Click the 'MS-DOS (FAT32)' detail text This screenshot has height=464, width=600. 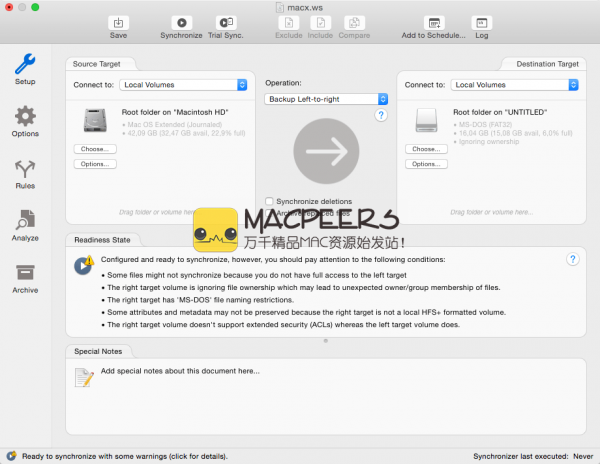click(485, 124)
